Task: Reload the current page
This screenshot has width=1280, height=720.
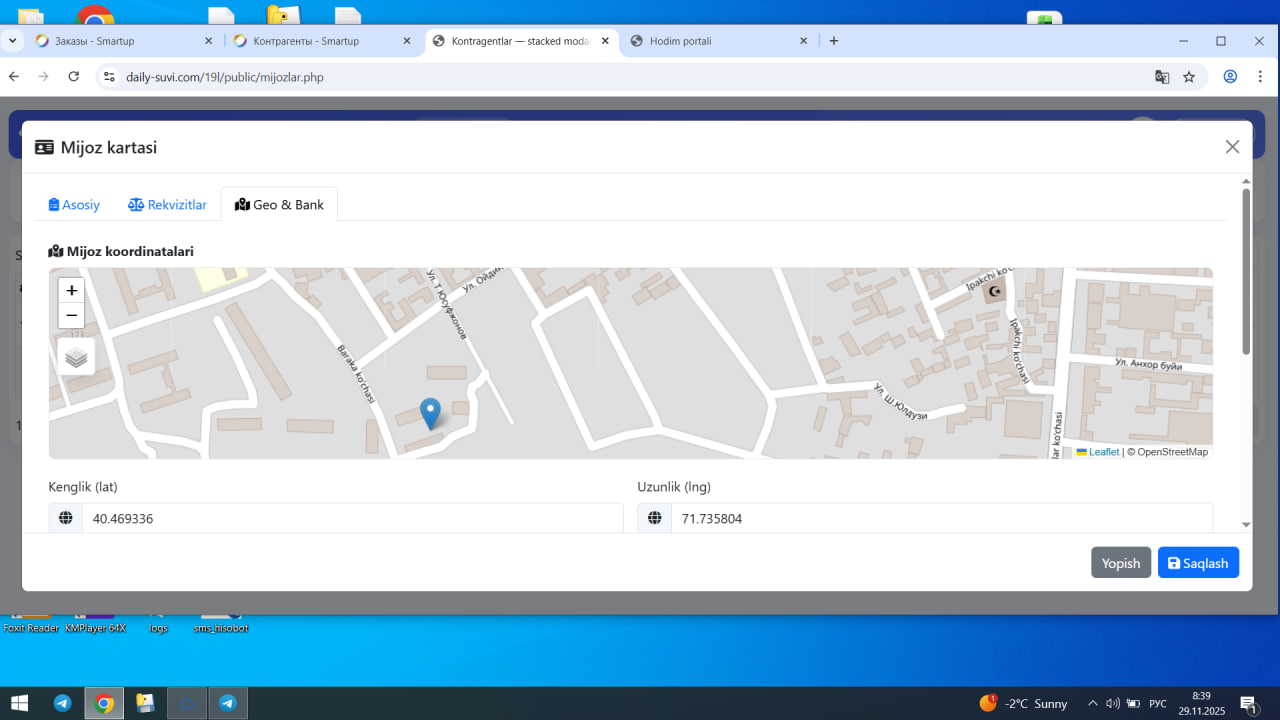Action: (x=73, y=77)
